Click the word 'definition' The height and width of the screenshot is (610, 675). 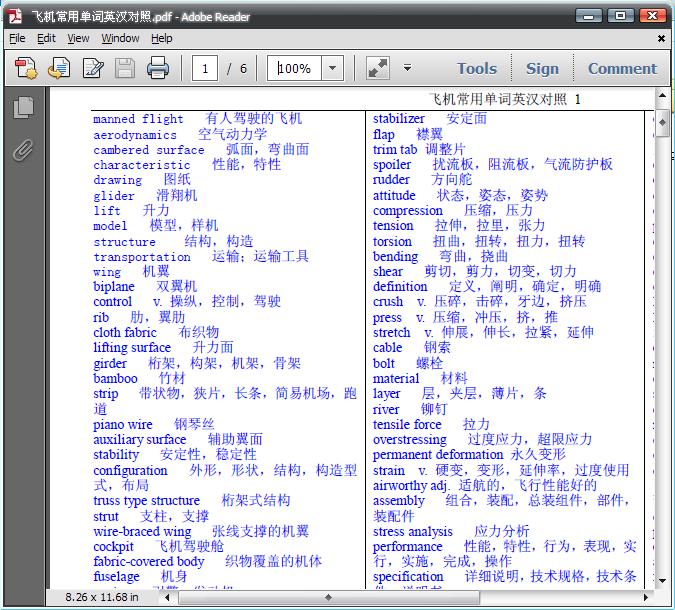(x=400, y=287)
